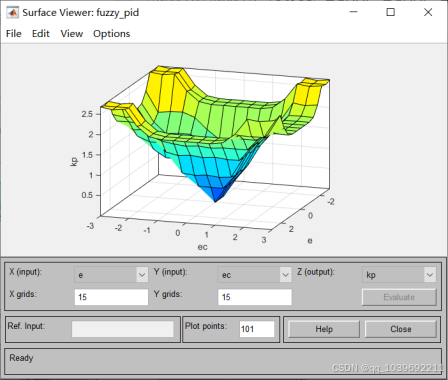Click the X grids input field

[111, 297]
